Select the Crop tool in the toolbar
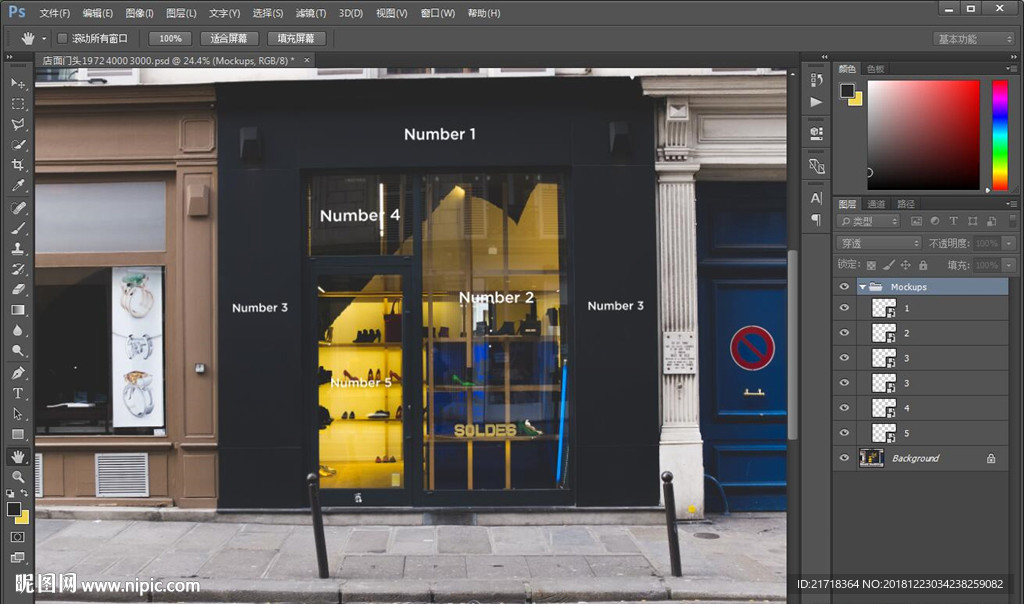 pyautogui.click(x=18, y=165)
